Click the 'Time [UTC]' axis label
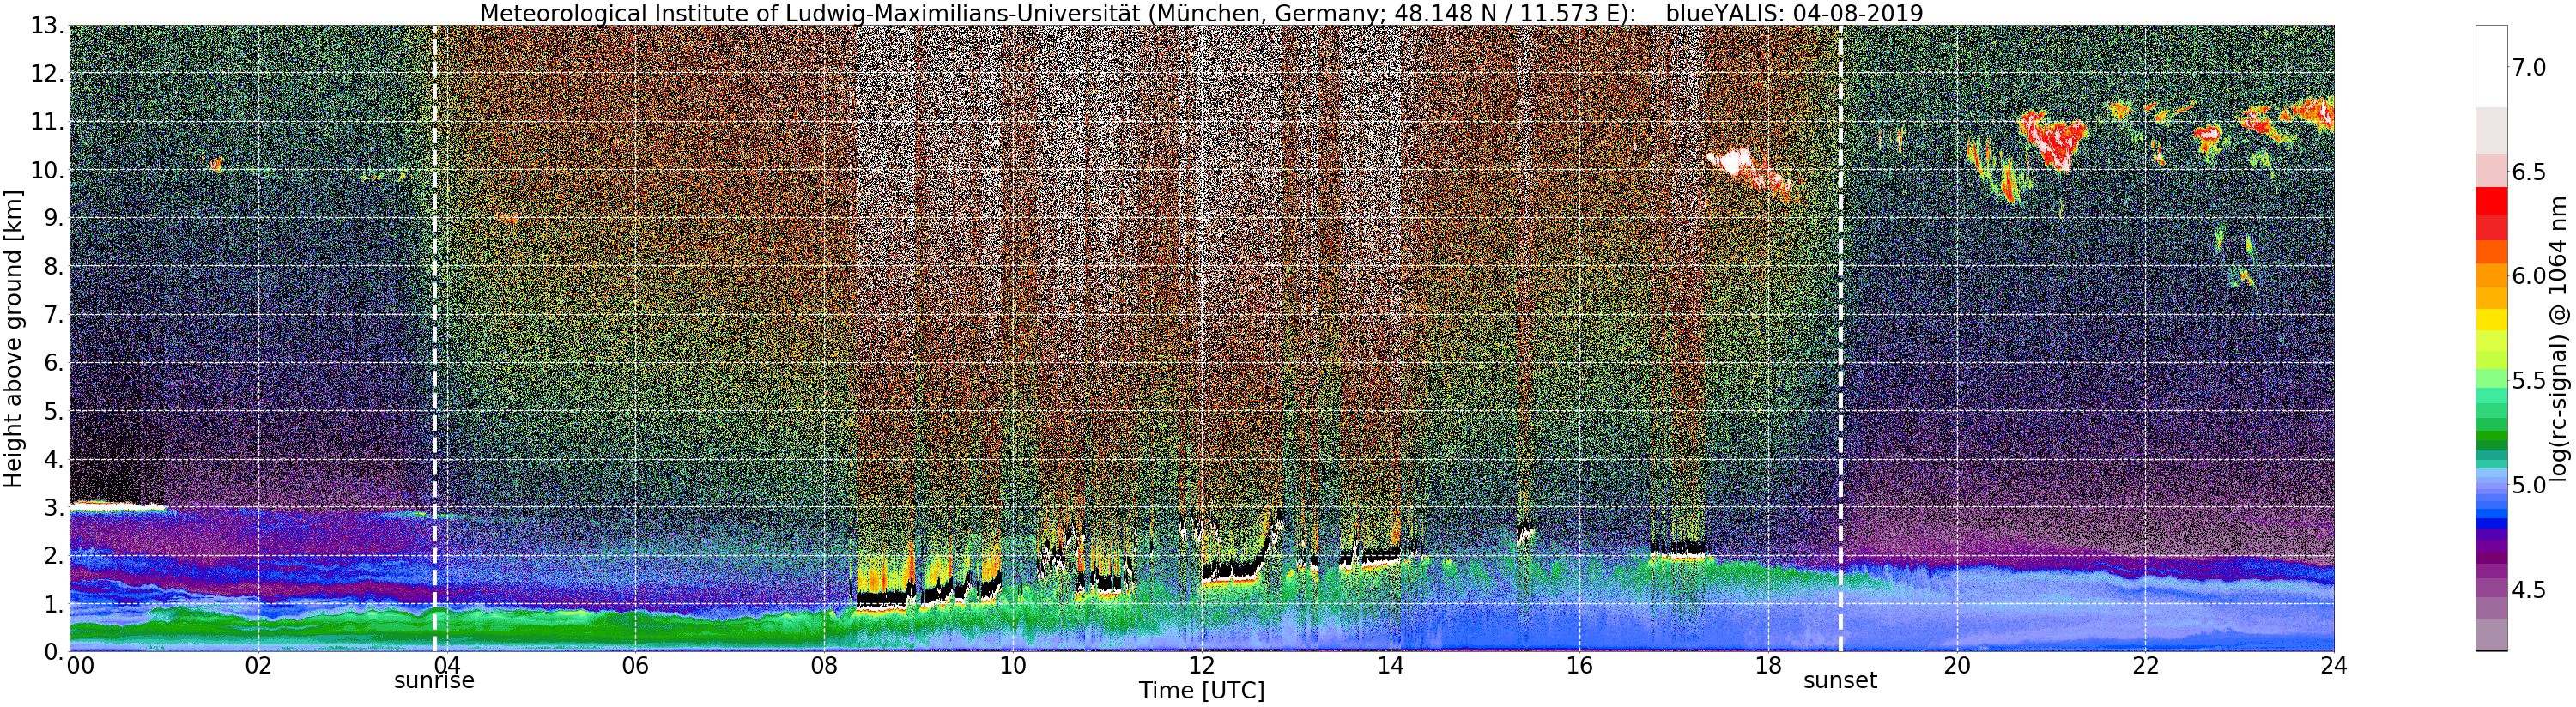Image resolution: width=2576 pixels, height=707 pixels. 1201,691
